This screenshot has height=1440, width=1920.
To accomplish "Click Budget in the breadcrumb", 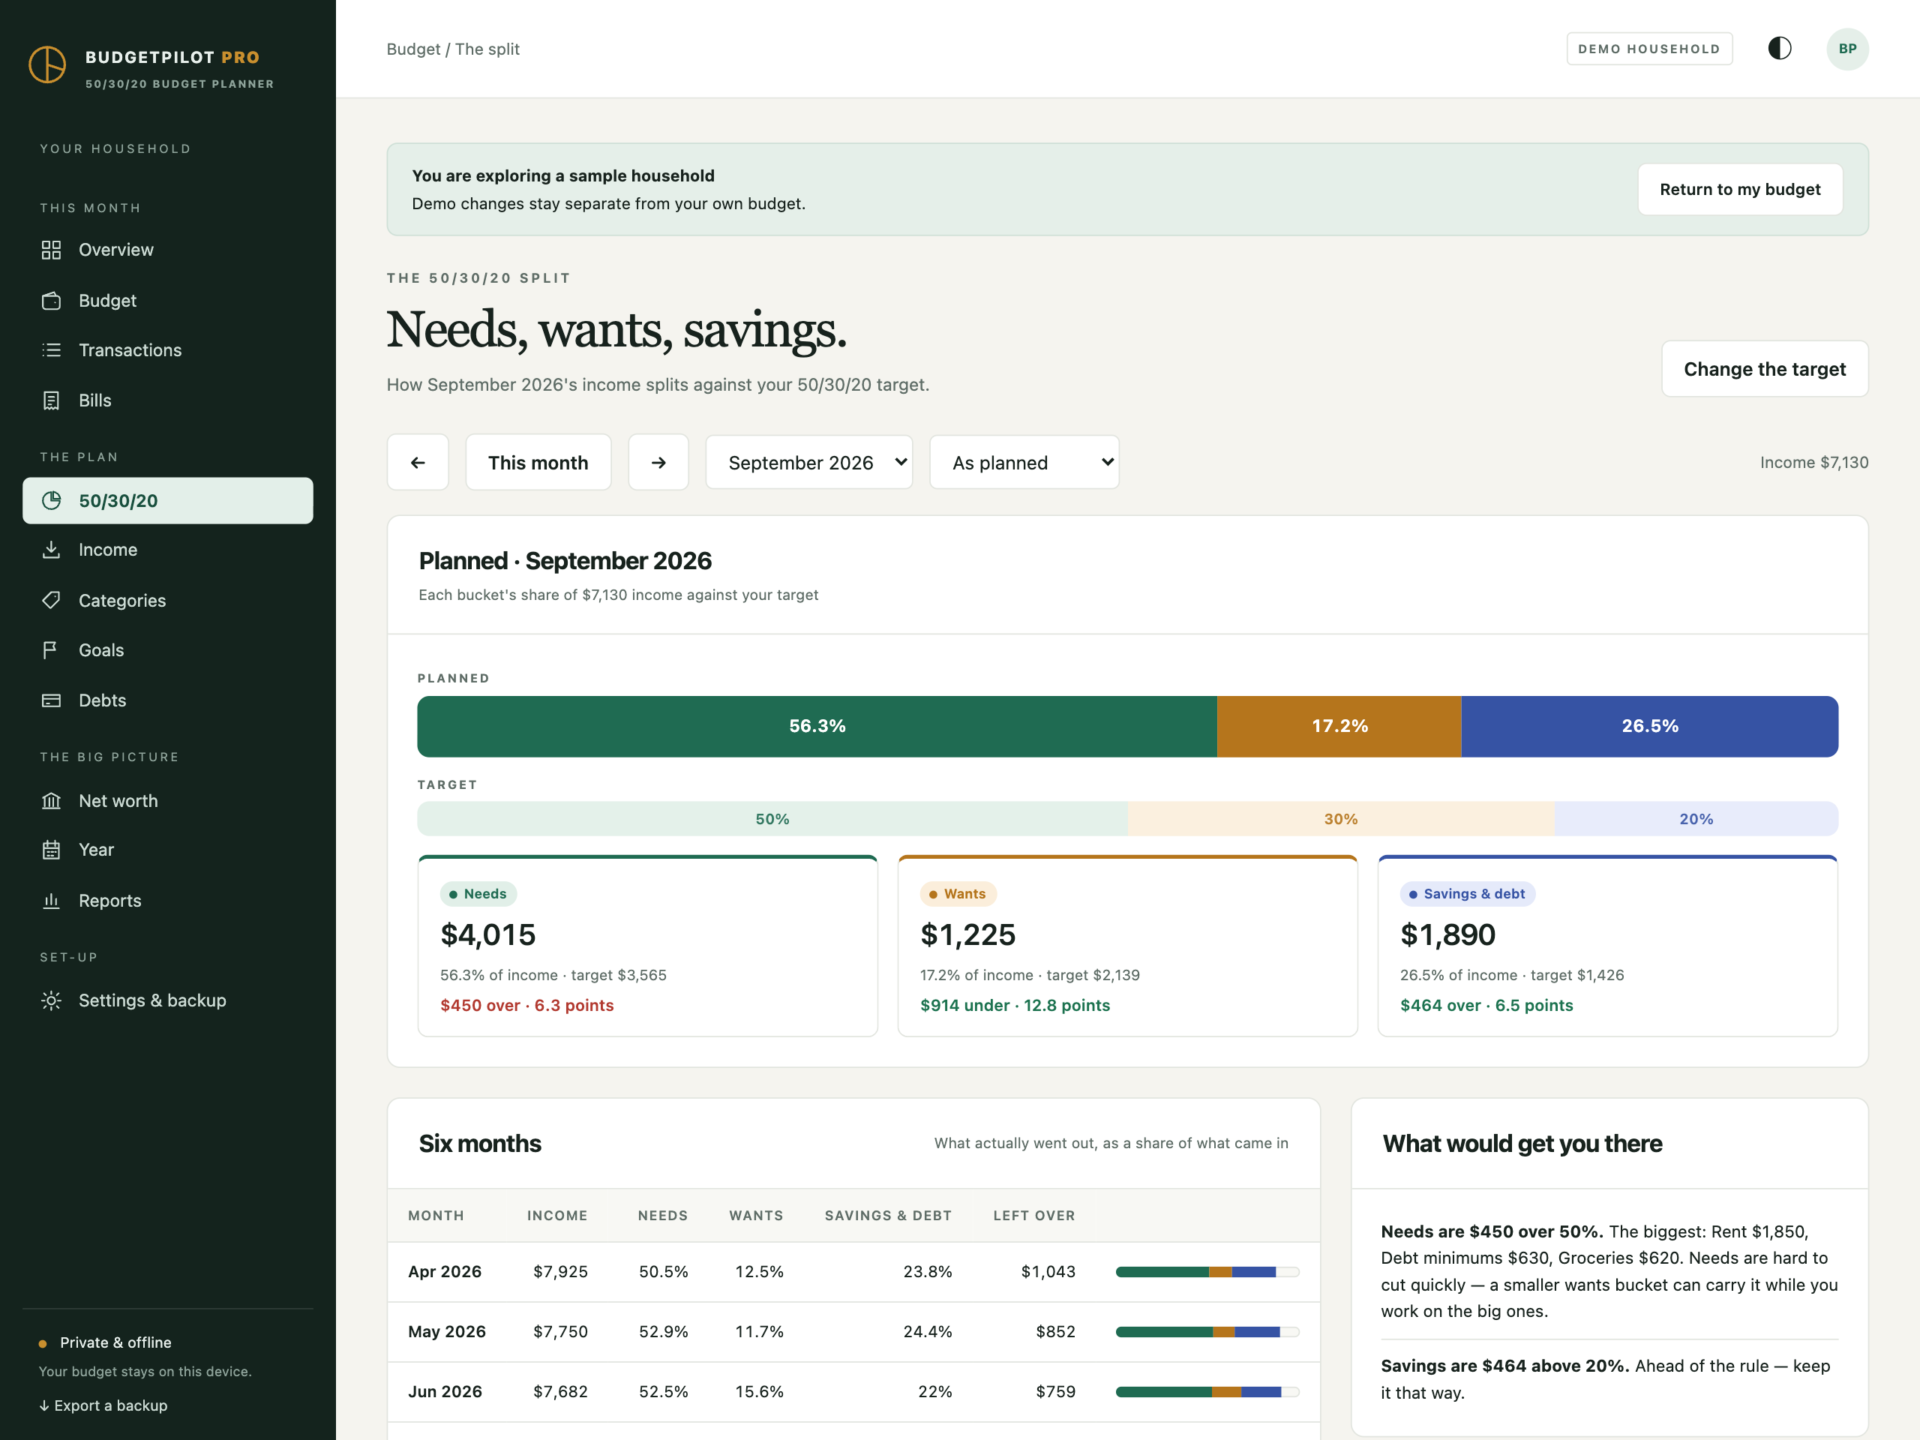I will coord(413,49).
